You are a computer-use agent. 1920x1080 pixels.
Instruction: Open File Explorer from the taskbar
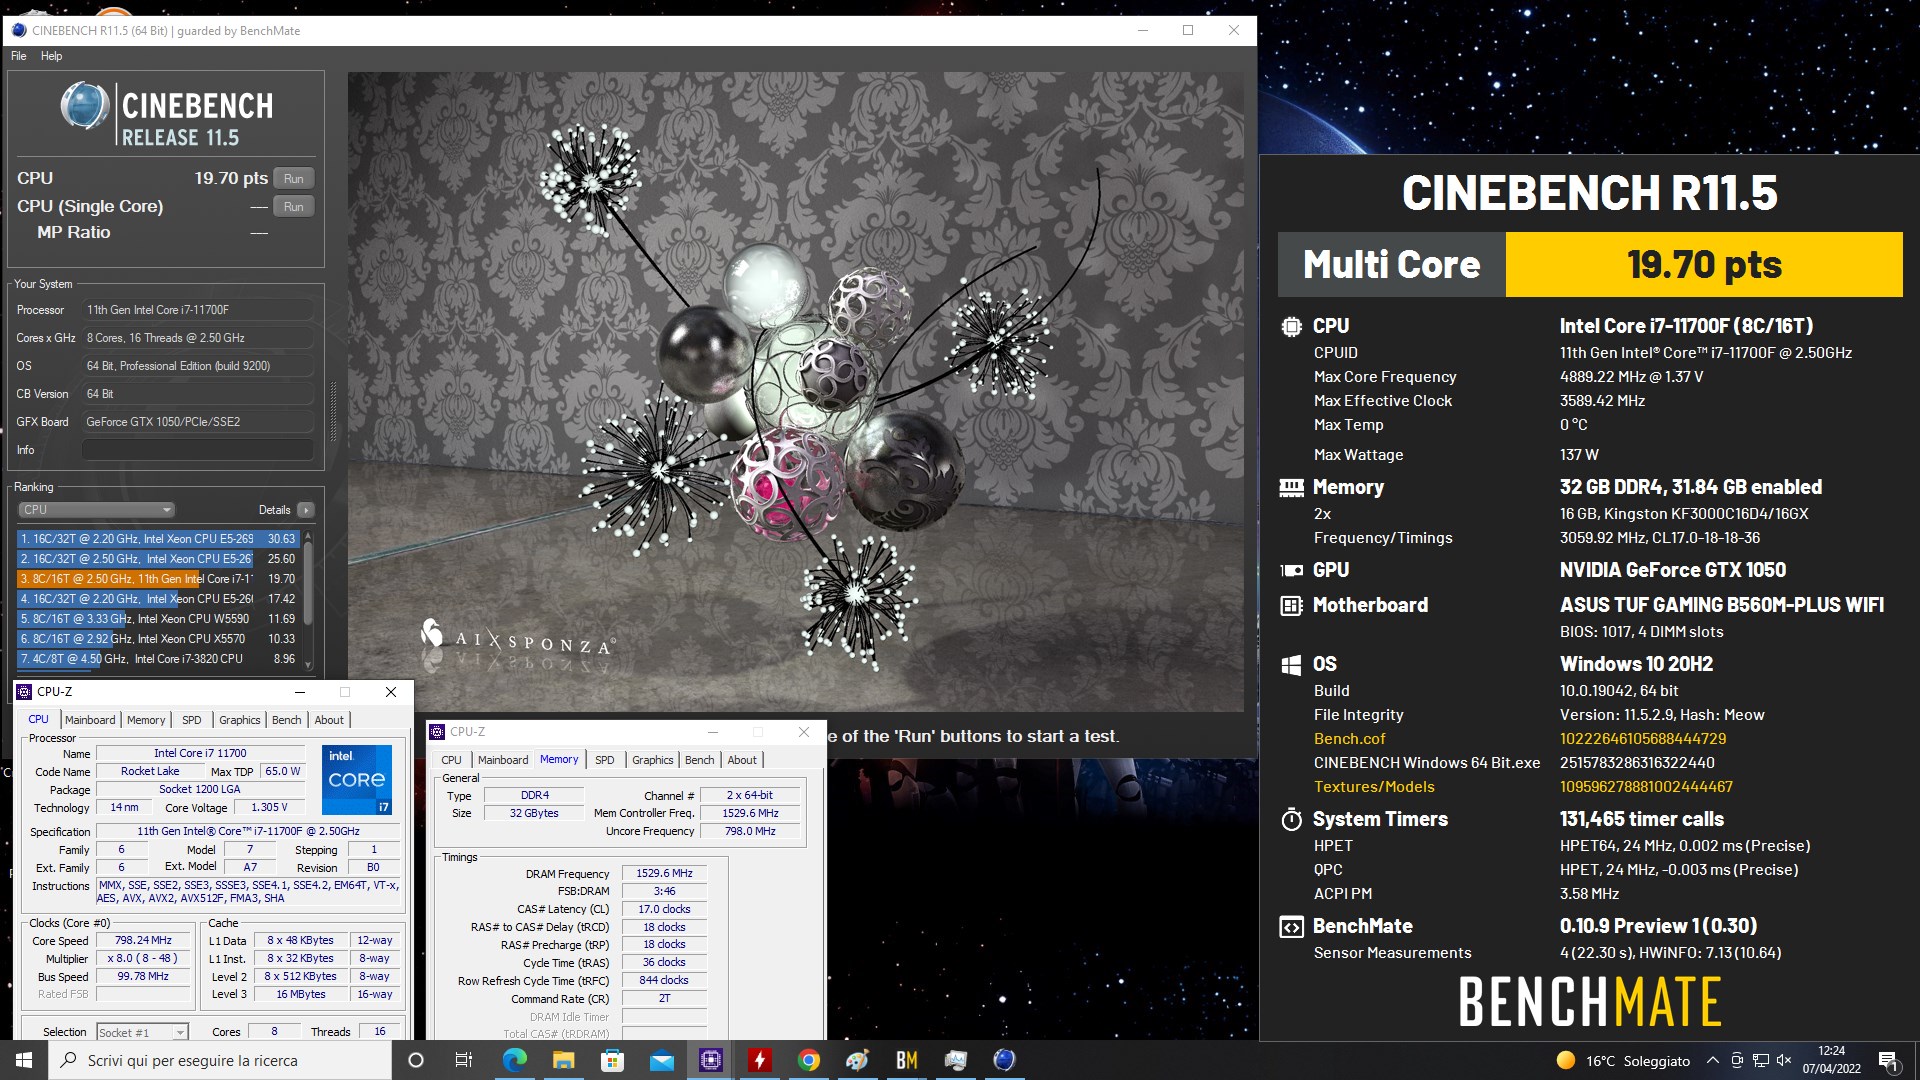[x=563, y=1060]
